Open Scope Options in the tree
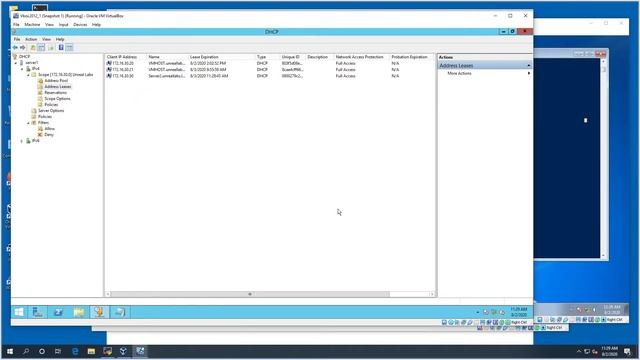The width and height of the screenshot is (640, 360). point(57,99)
